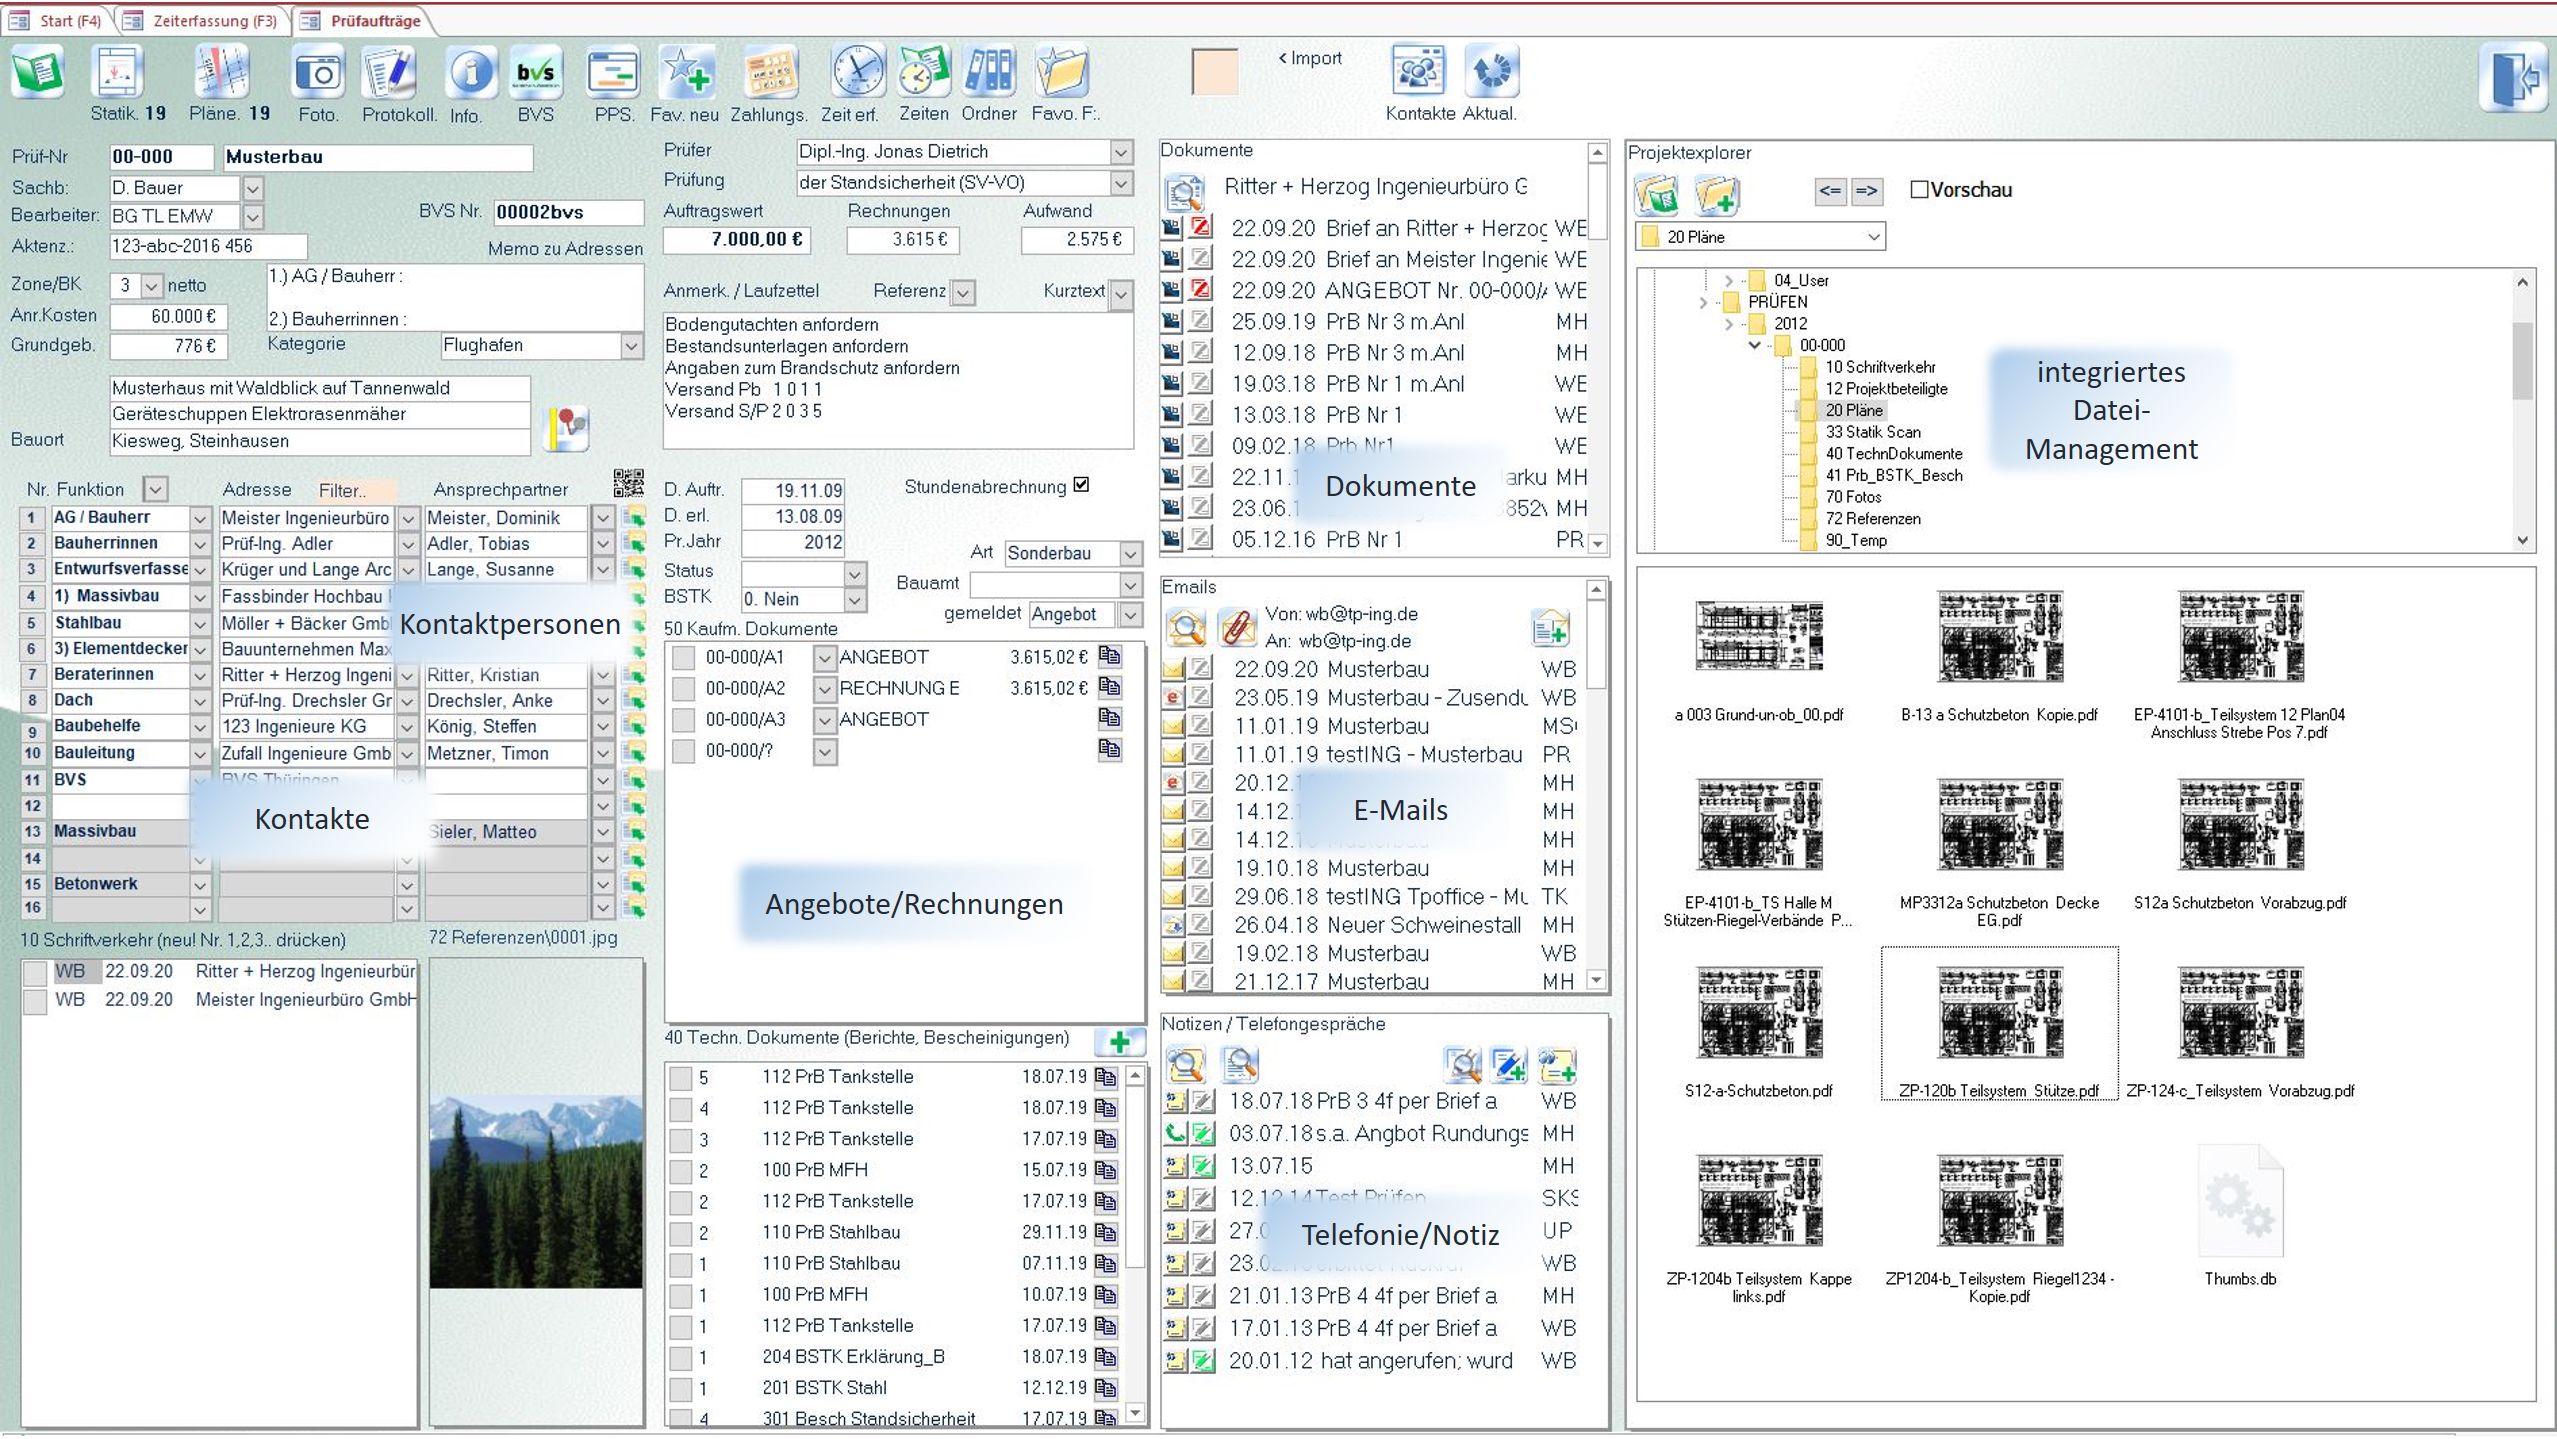Open the Protokoll toolbar icon
Screen dimensions: 2557x1439
390,74
